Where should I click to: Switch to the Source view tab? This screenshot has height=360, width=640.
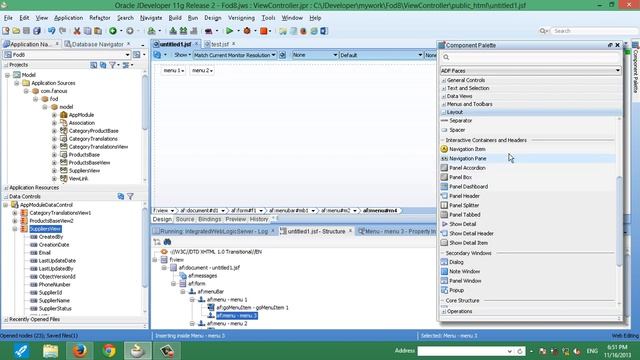coord(185,219)
